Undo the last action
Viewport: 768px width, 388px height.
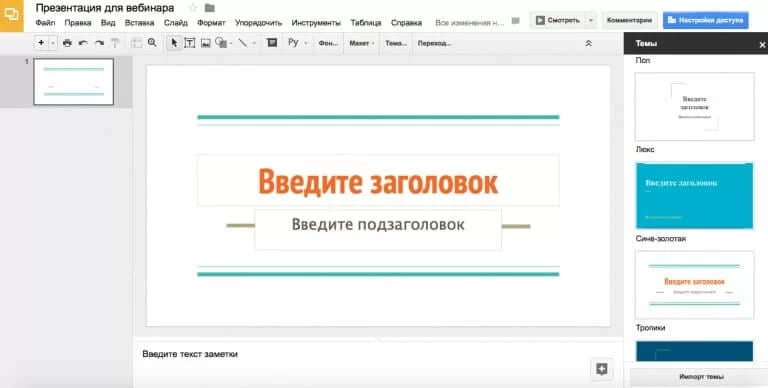click(x=83, y=43)
